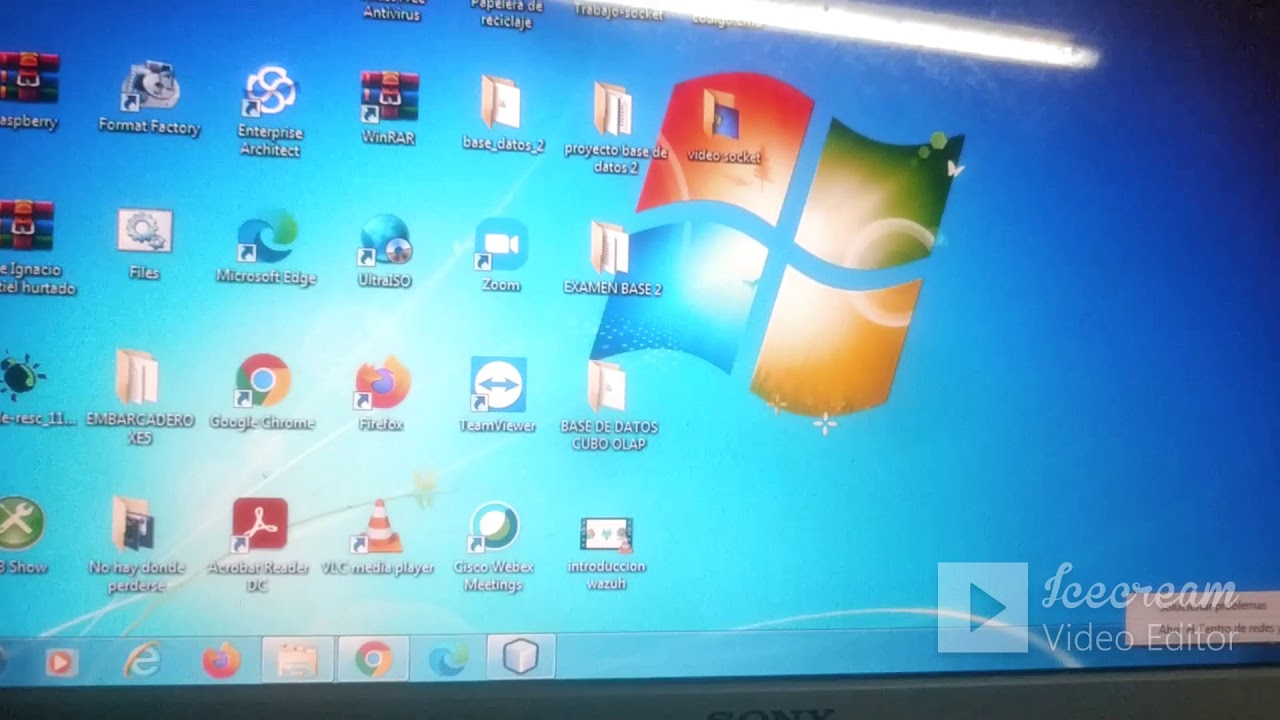
Task: Launch Microsoft Edge from the desktop
Action: (266, 248)
